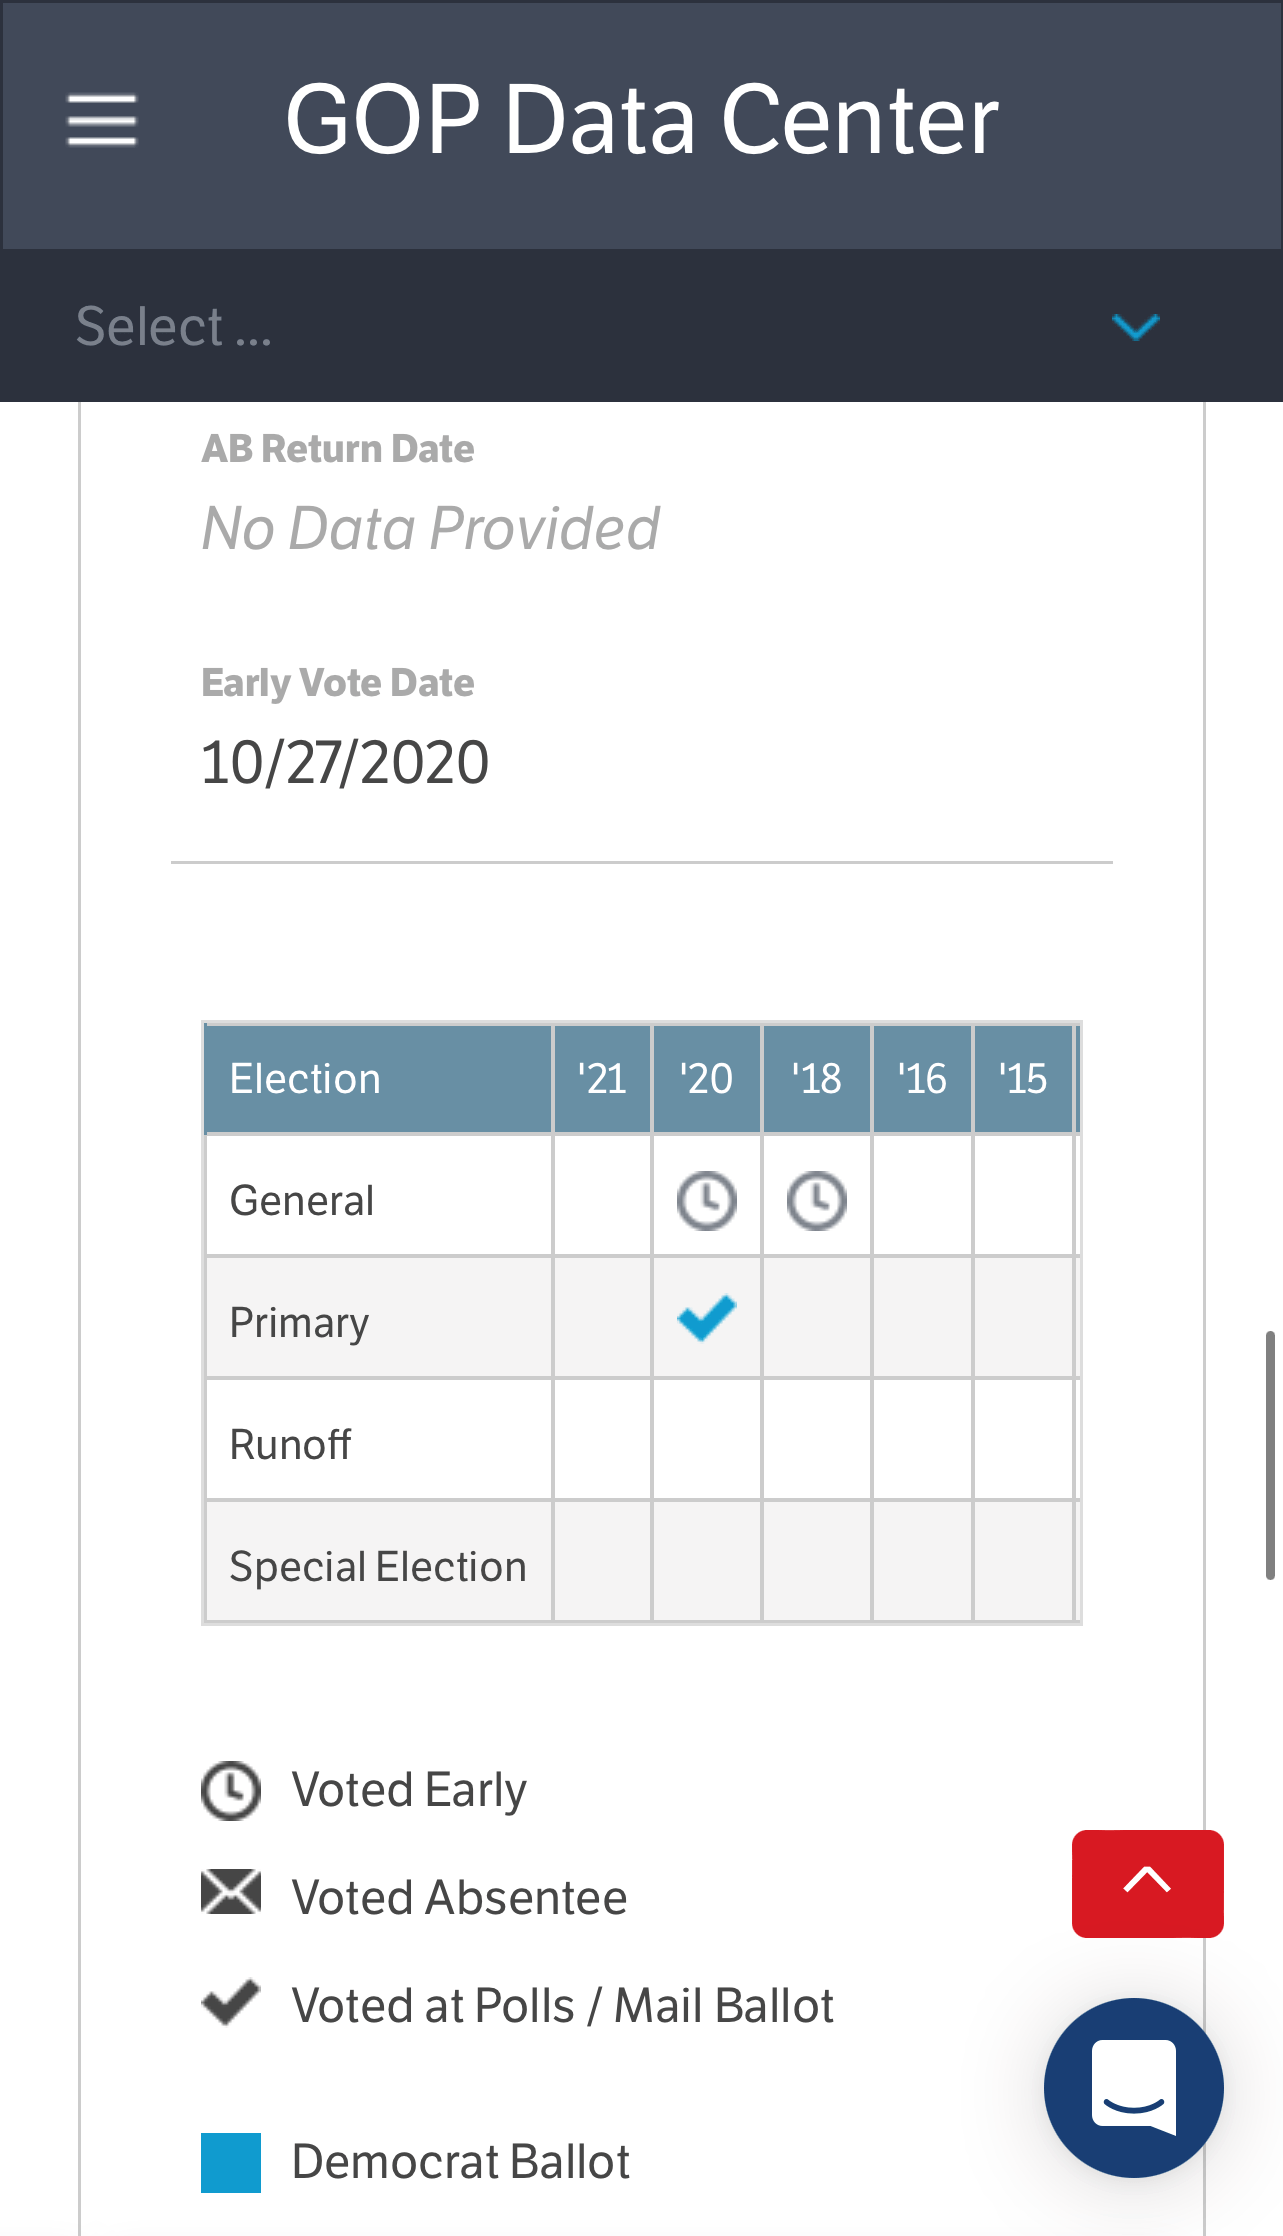Click the '15 column header
This screenshot has width=1283, height=2236.
coord(1023,1079)
